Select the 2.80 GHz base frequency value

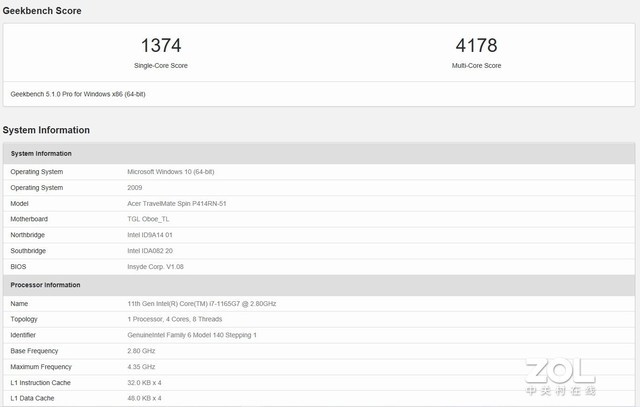(x=141, y=351)
